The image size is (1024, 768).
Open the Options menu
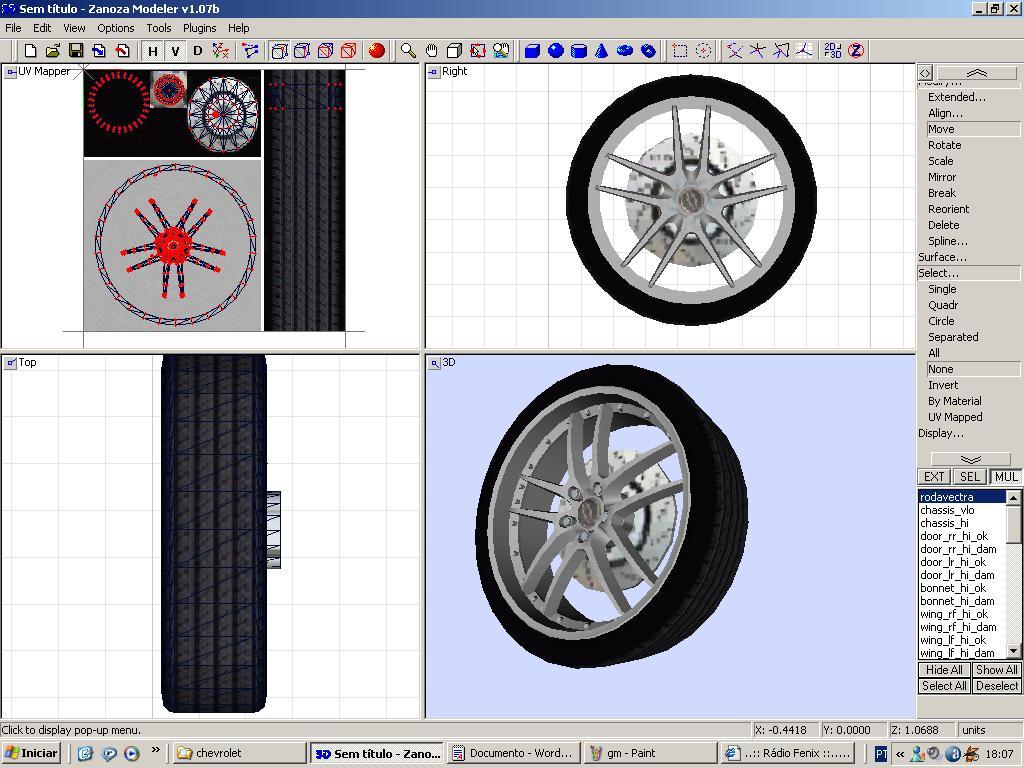(x=116, y=28)
